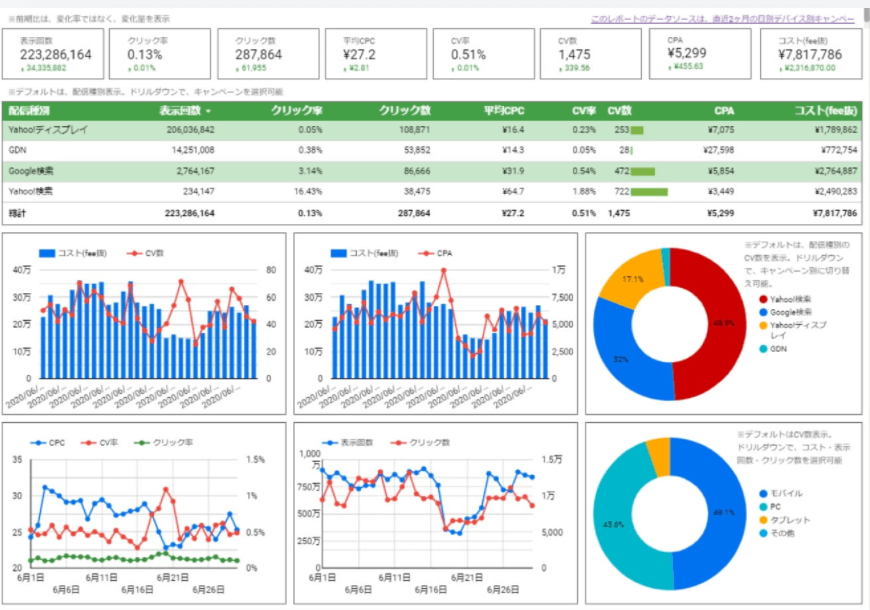
Task: Click the note starting ※デフォルトは above the table
Action: tap(146, 92)
